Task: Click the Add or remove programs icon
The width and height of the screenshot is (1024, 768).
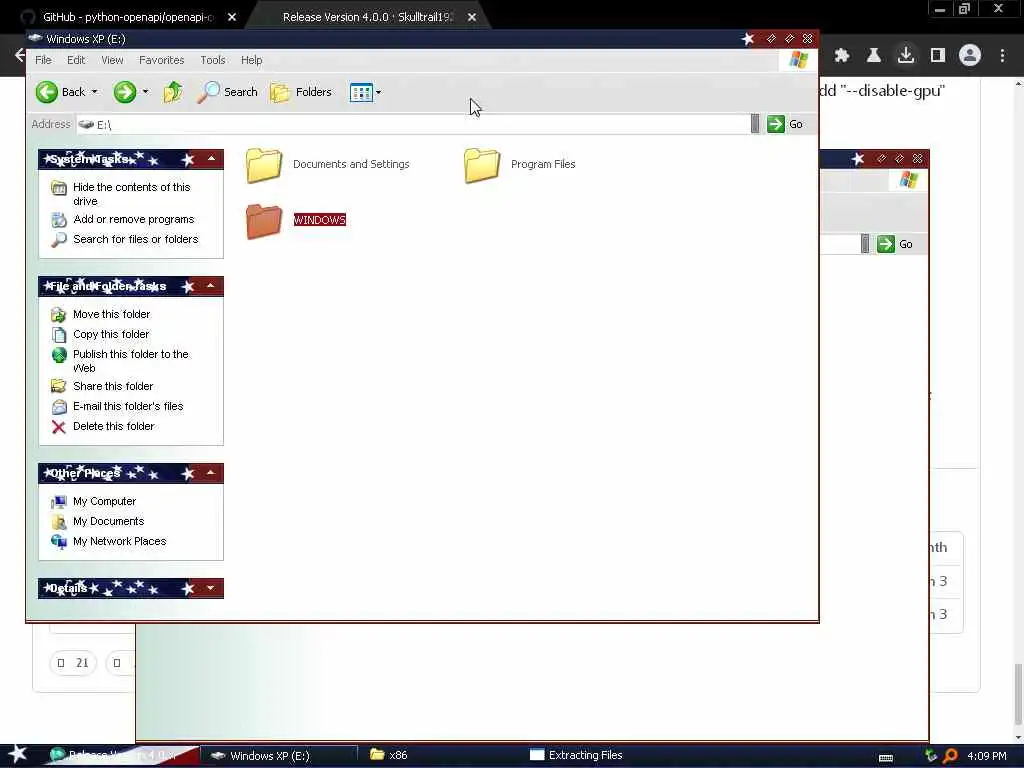Action: pyautogui.click(x=59, y=219)
